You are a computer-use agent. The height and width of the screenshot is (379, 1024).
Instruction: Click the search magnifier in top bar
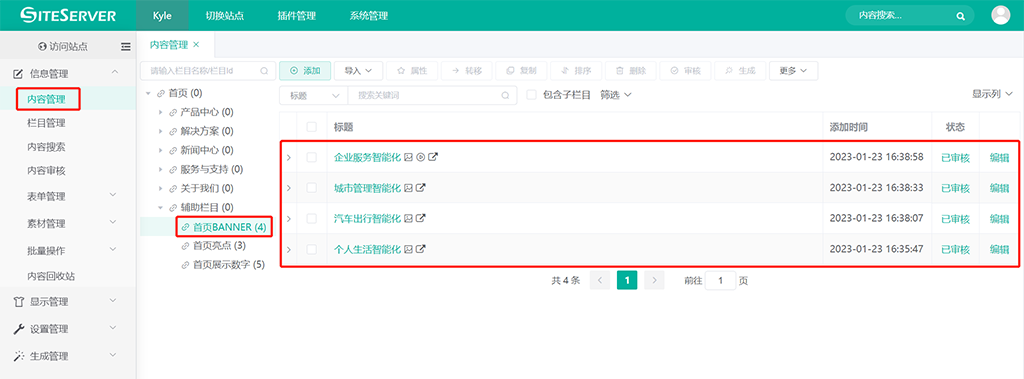(960, 16)
